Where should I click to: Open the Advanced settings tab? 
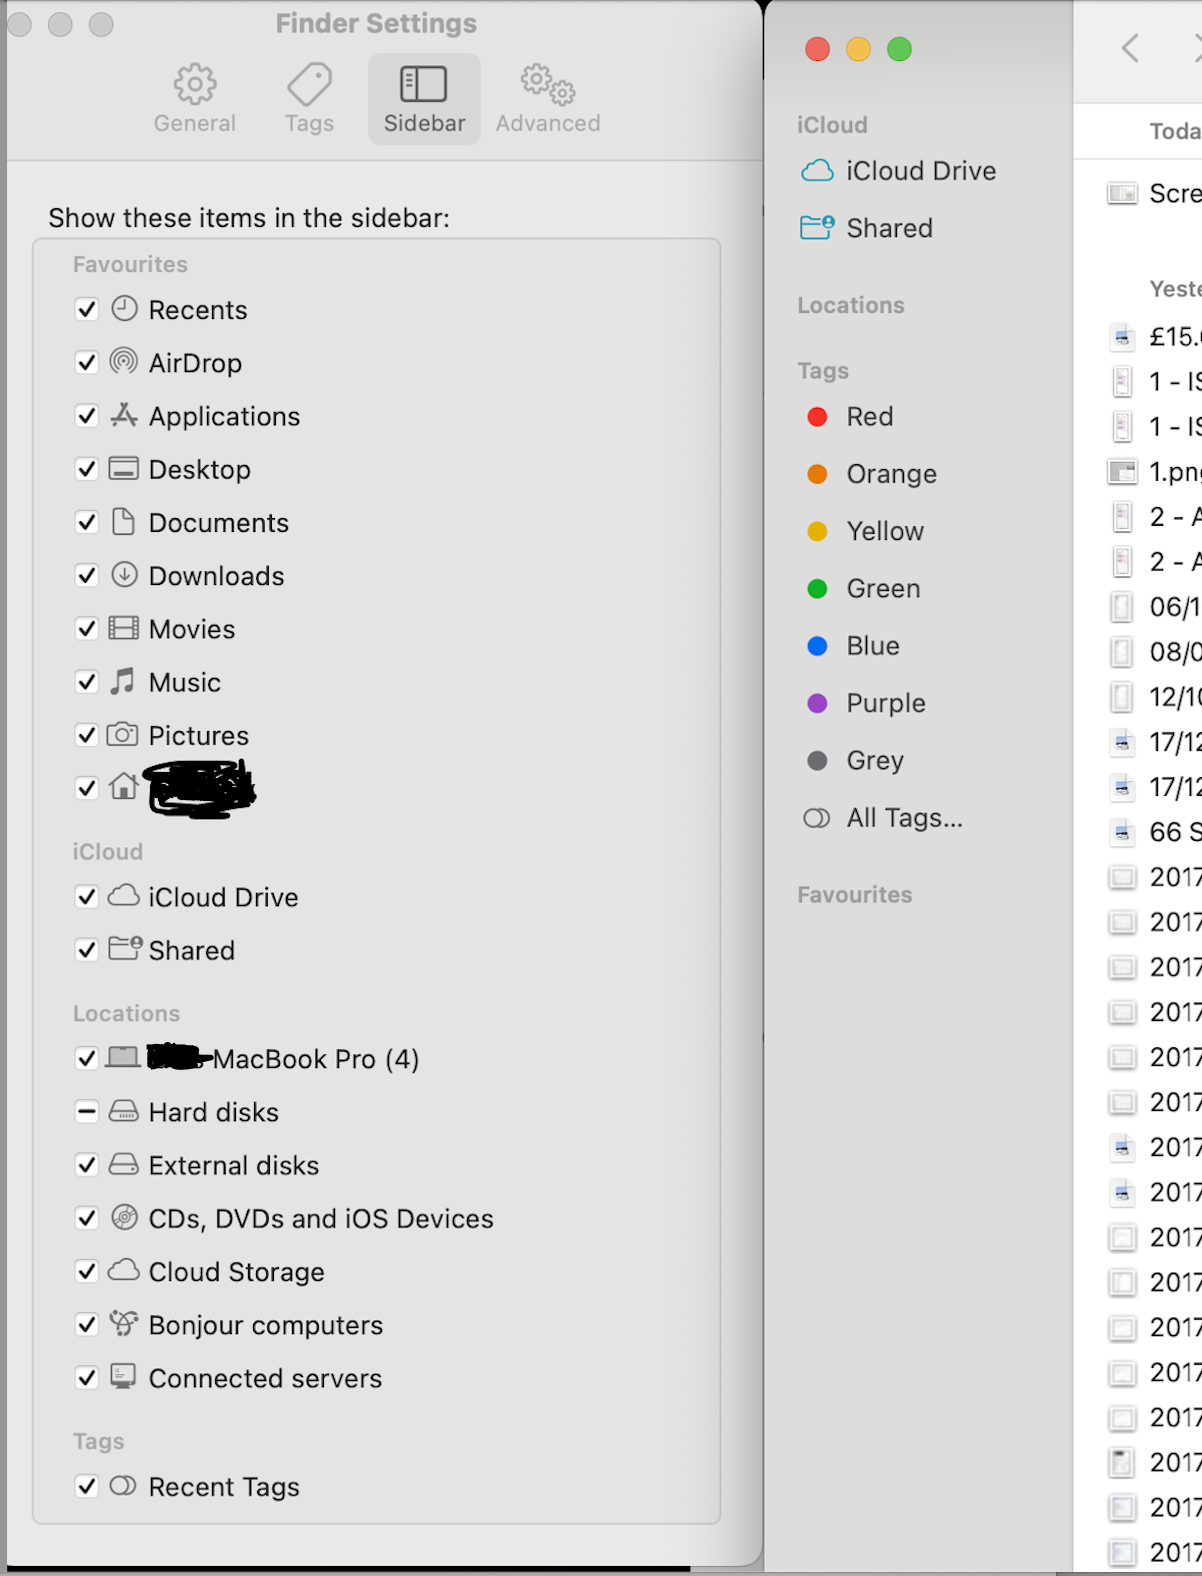pos(548,99)
